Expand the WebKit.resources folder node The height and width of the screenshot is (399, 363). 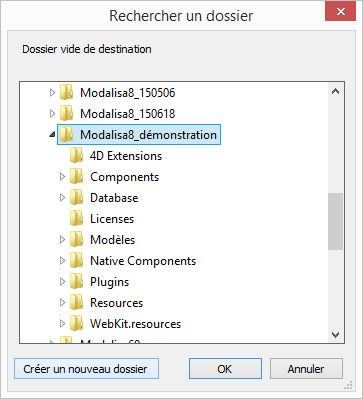tap(62, 324)
